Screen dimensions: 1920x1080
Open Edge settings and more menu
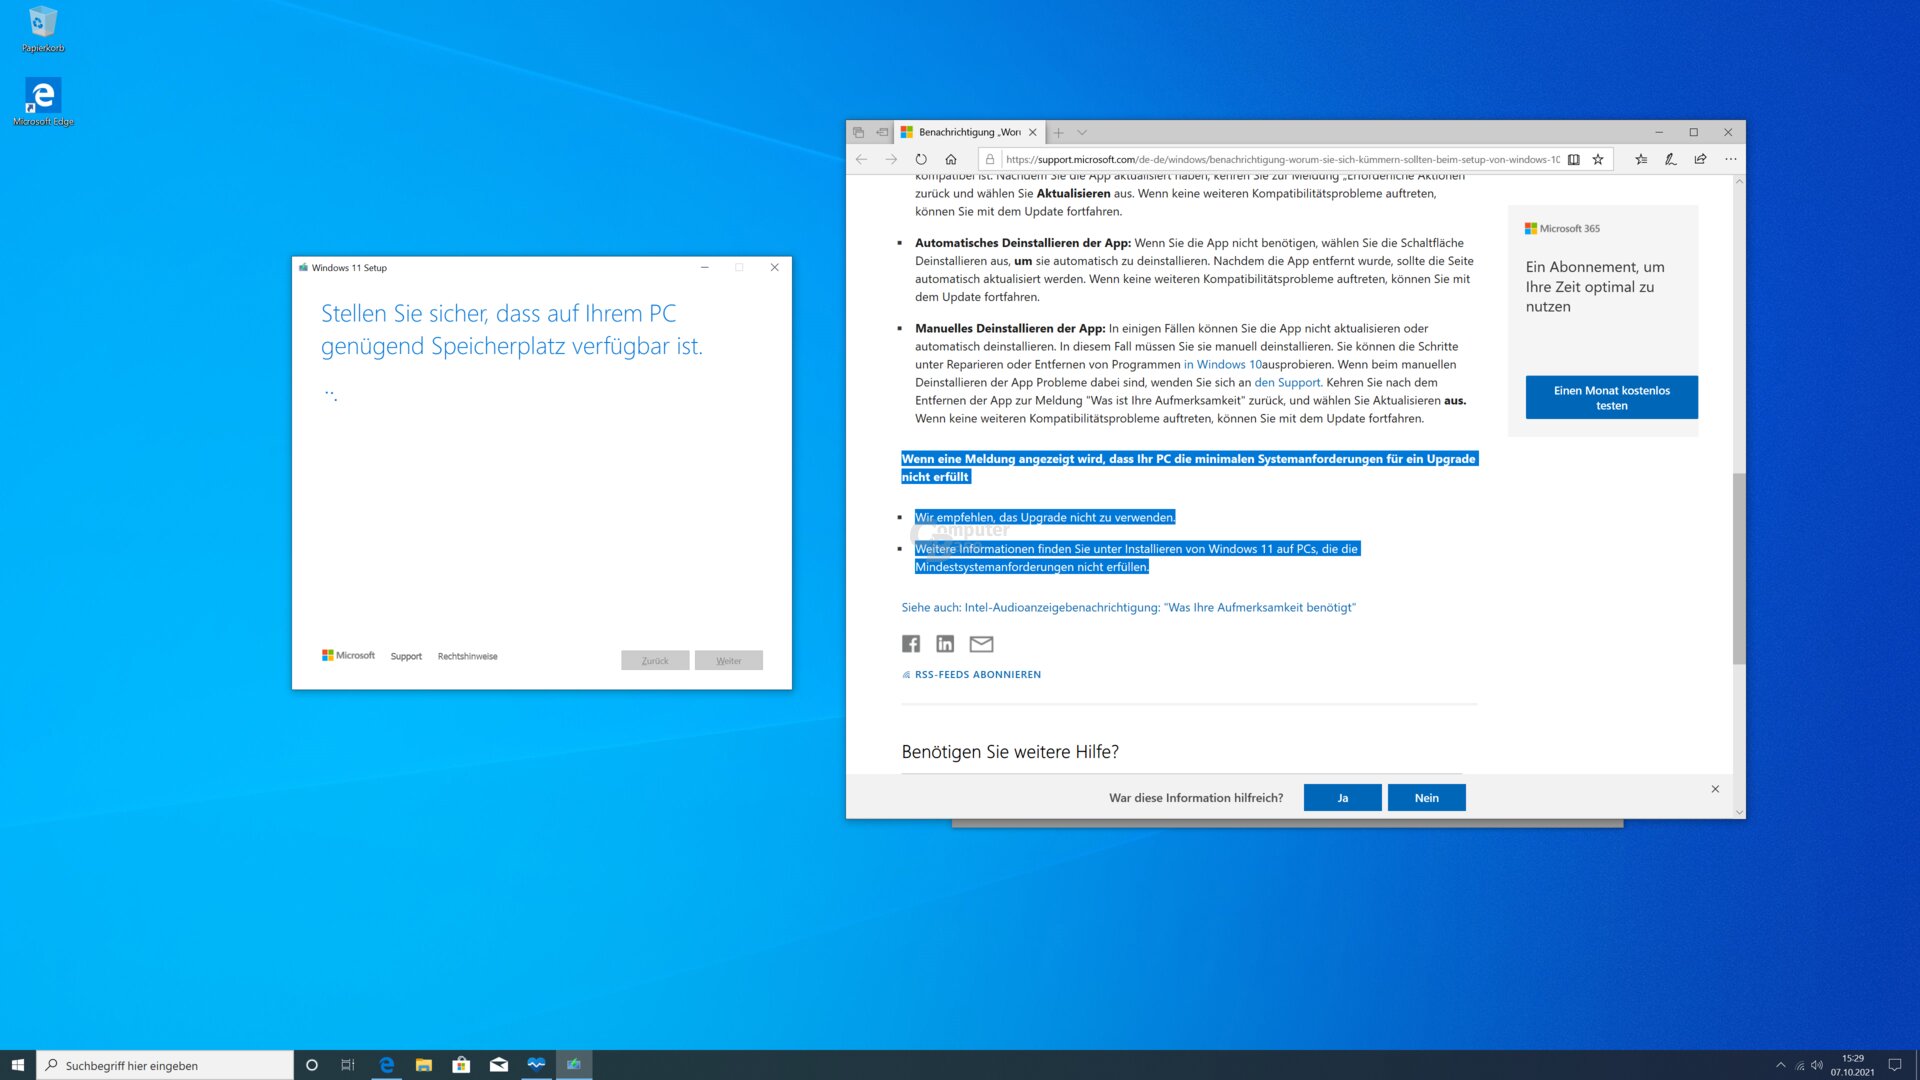click(x=1731, y=159)
